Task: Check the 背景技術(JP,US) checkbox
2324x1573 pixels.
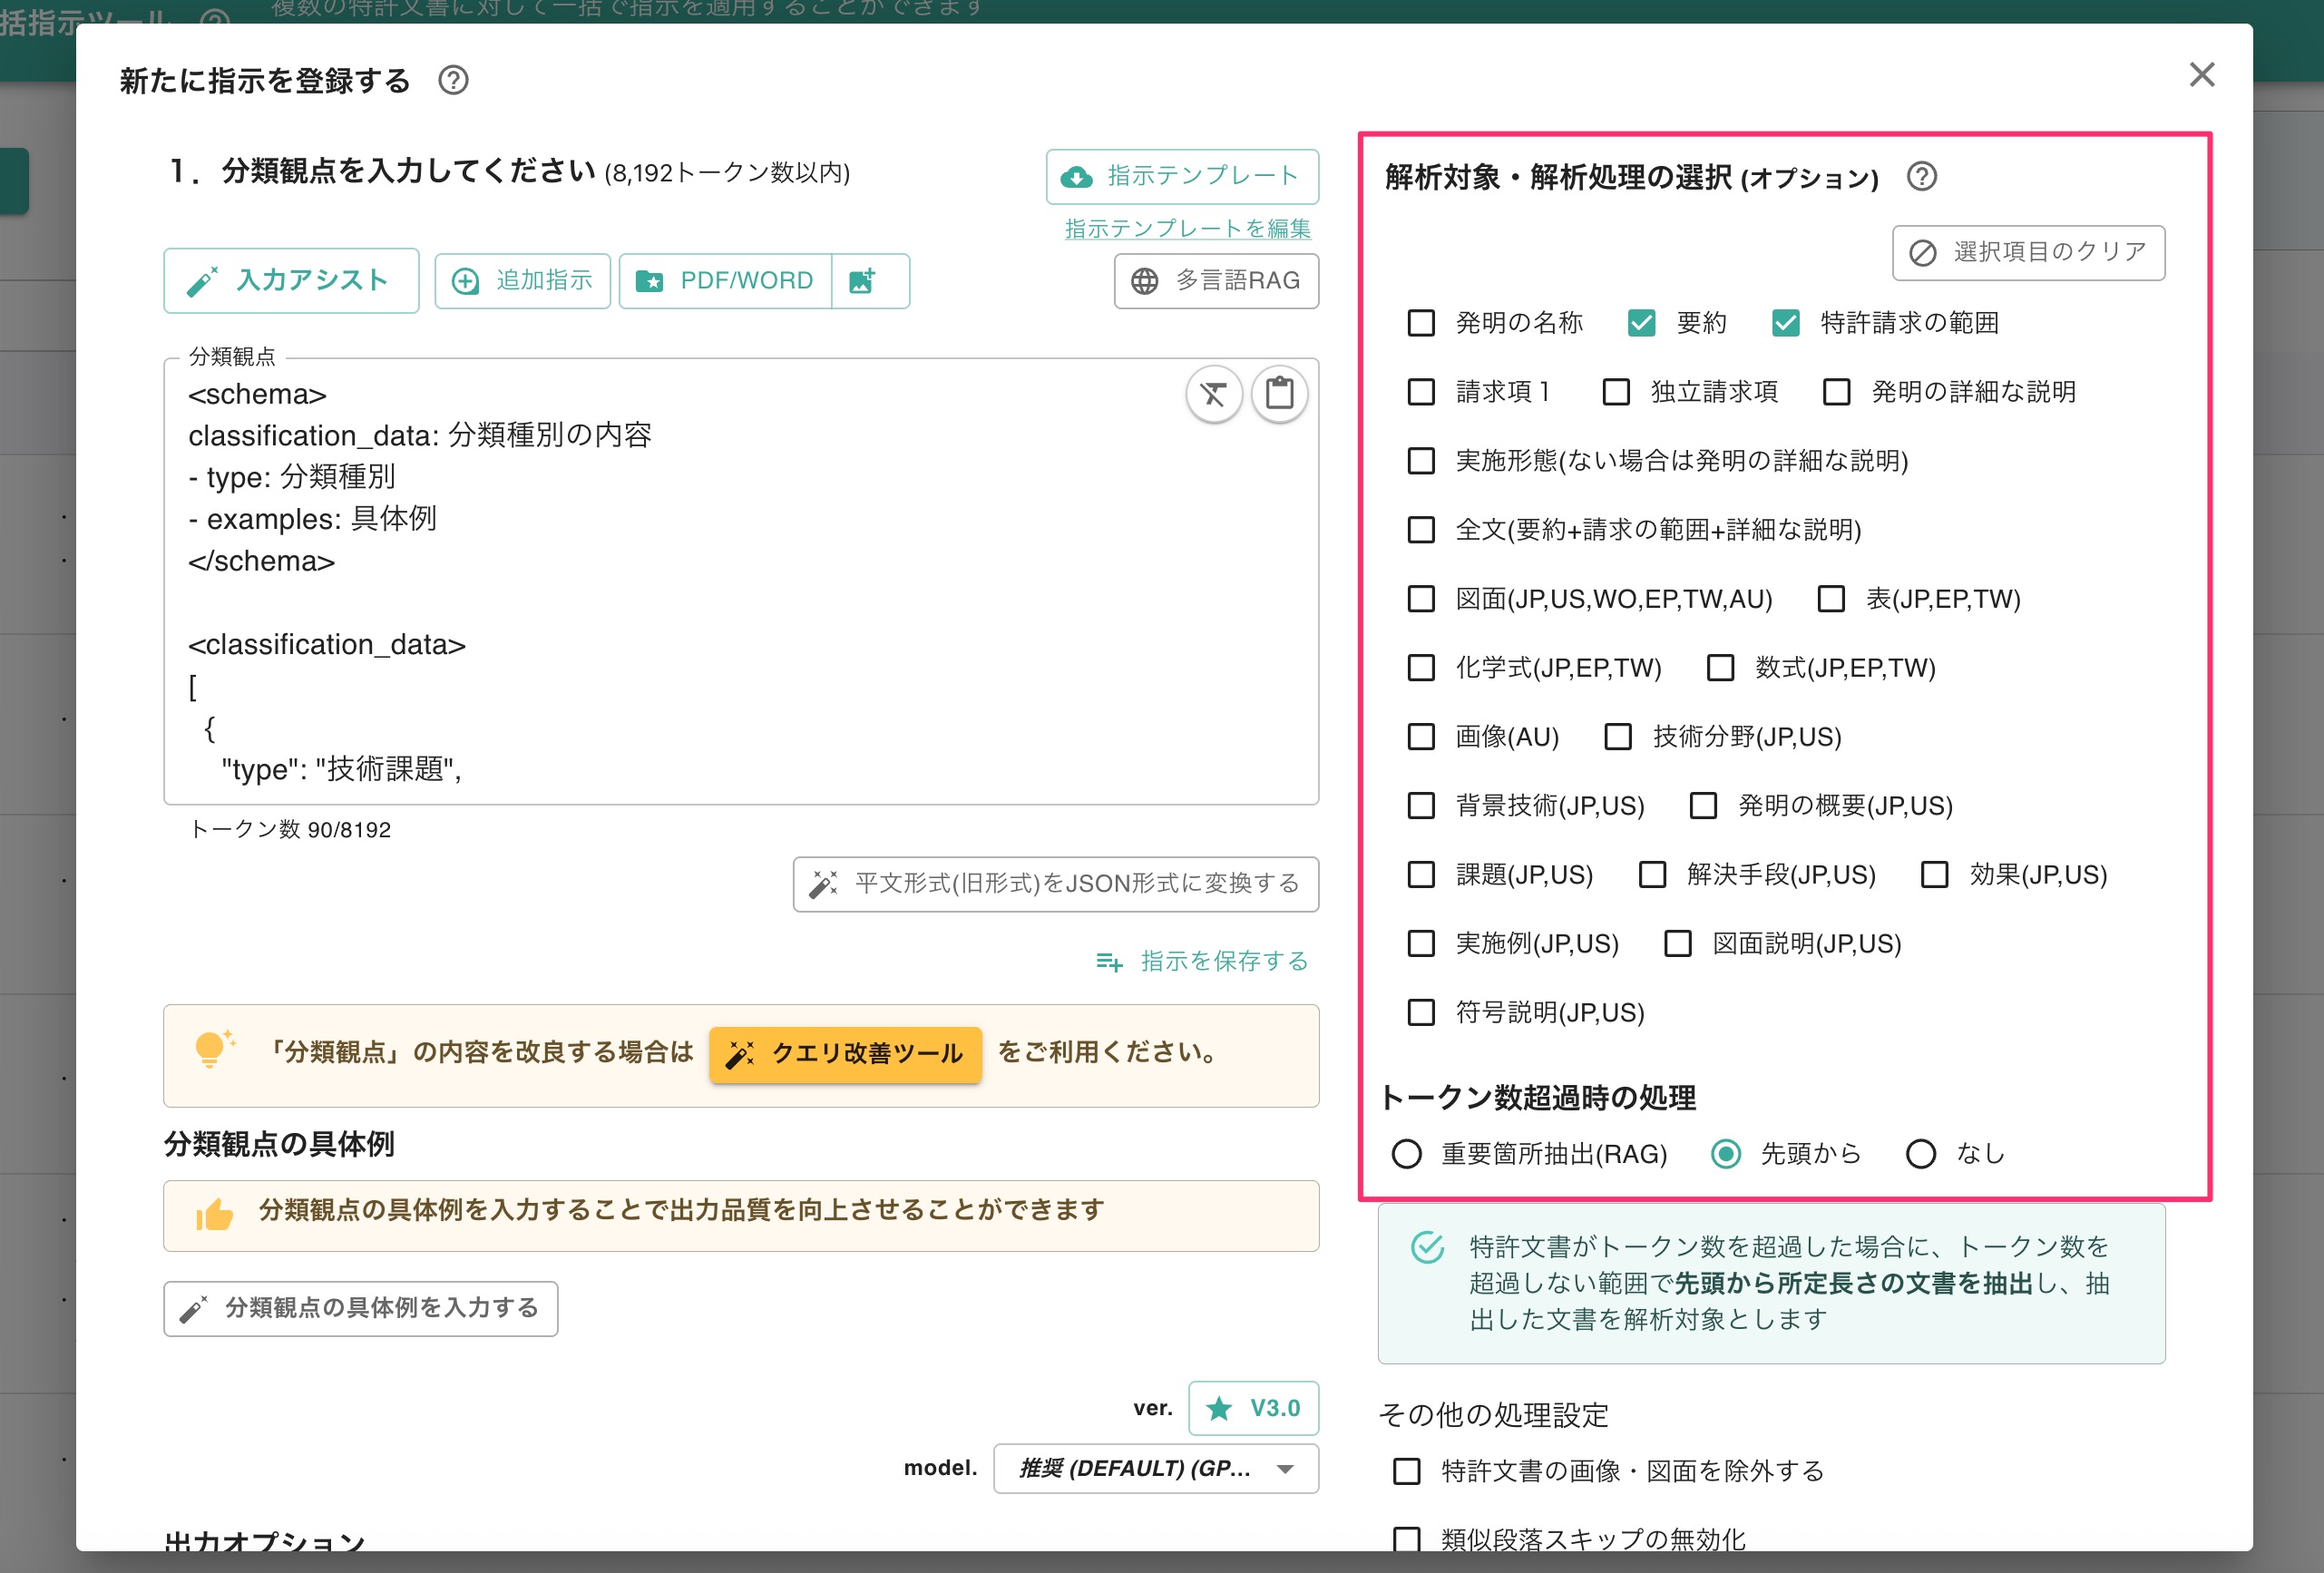Action: (1420, 806)
